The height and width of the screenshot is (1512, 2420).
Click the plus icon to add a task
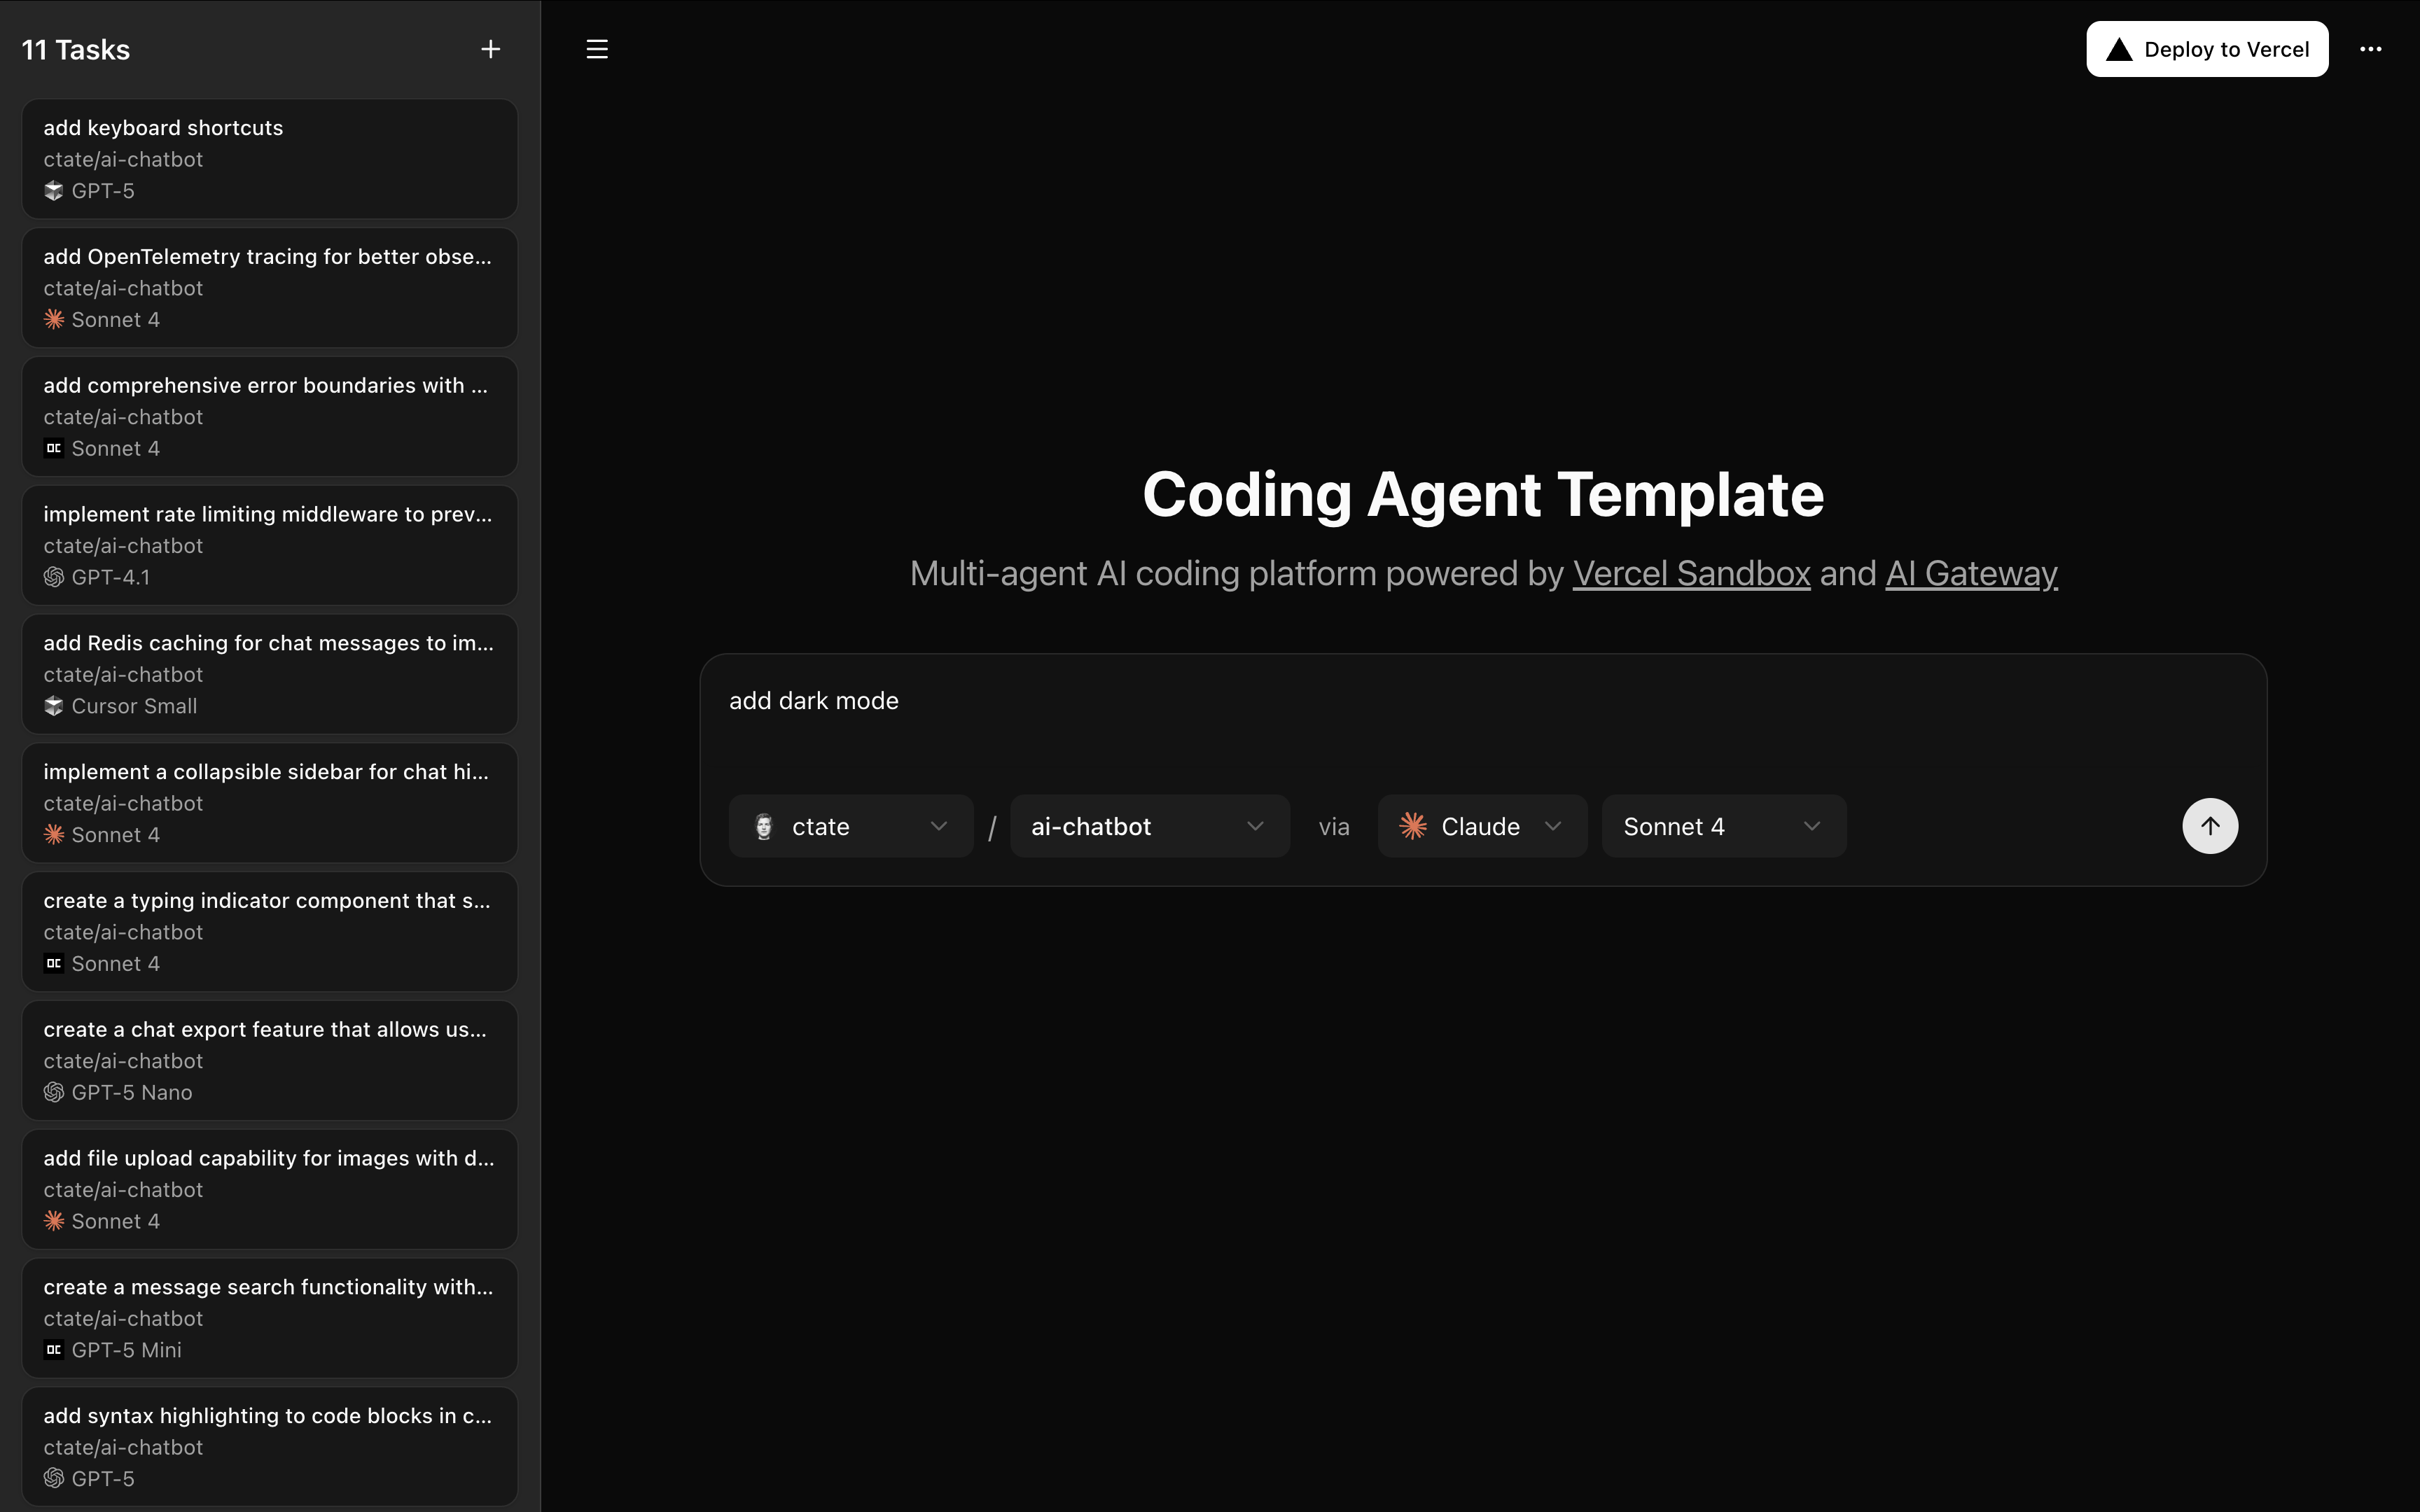point(490,49)
